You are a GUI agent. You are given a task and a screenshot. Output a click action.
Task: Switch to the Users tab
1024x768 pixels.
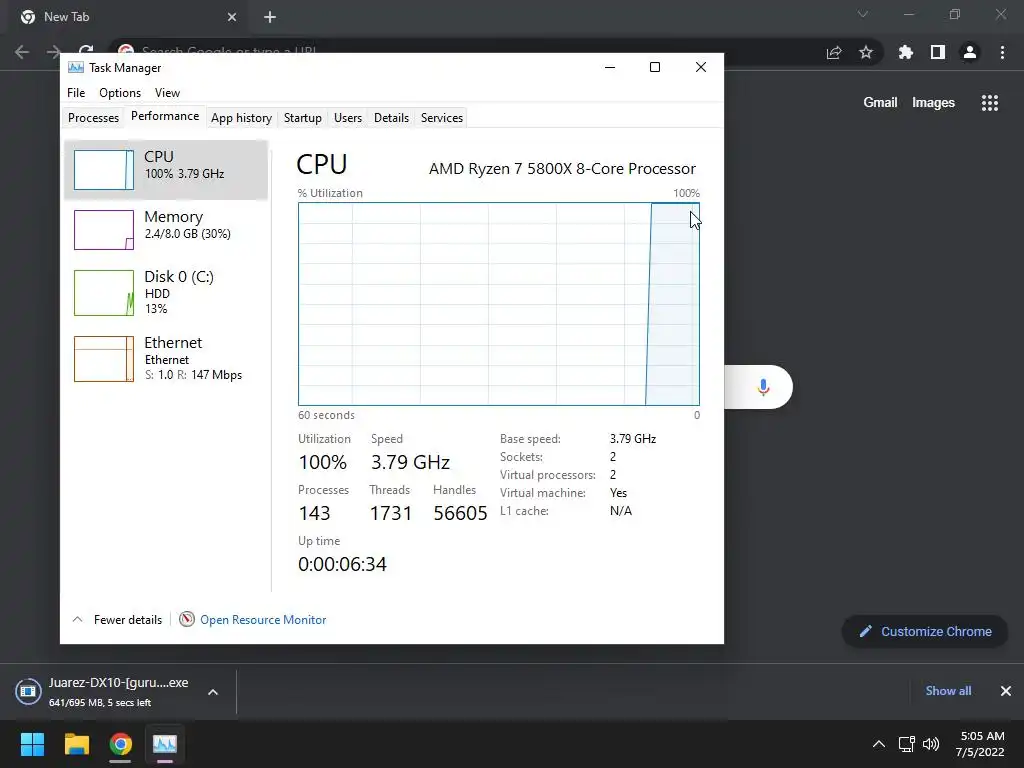[347, 118]
